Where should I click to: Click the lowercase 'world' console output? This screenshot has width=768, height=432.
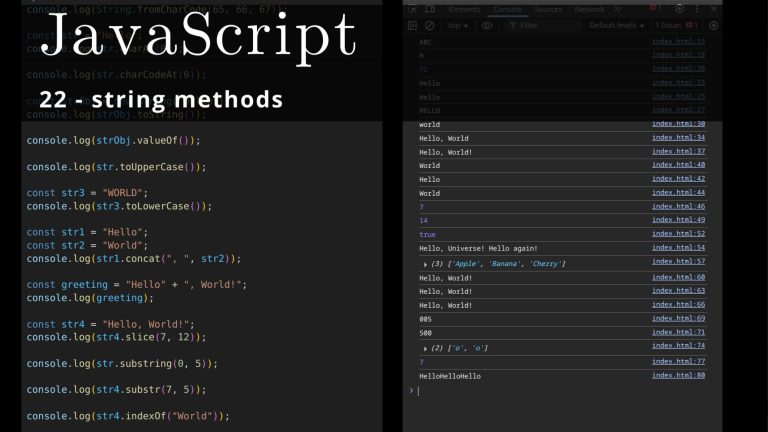coord(430,125)
